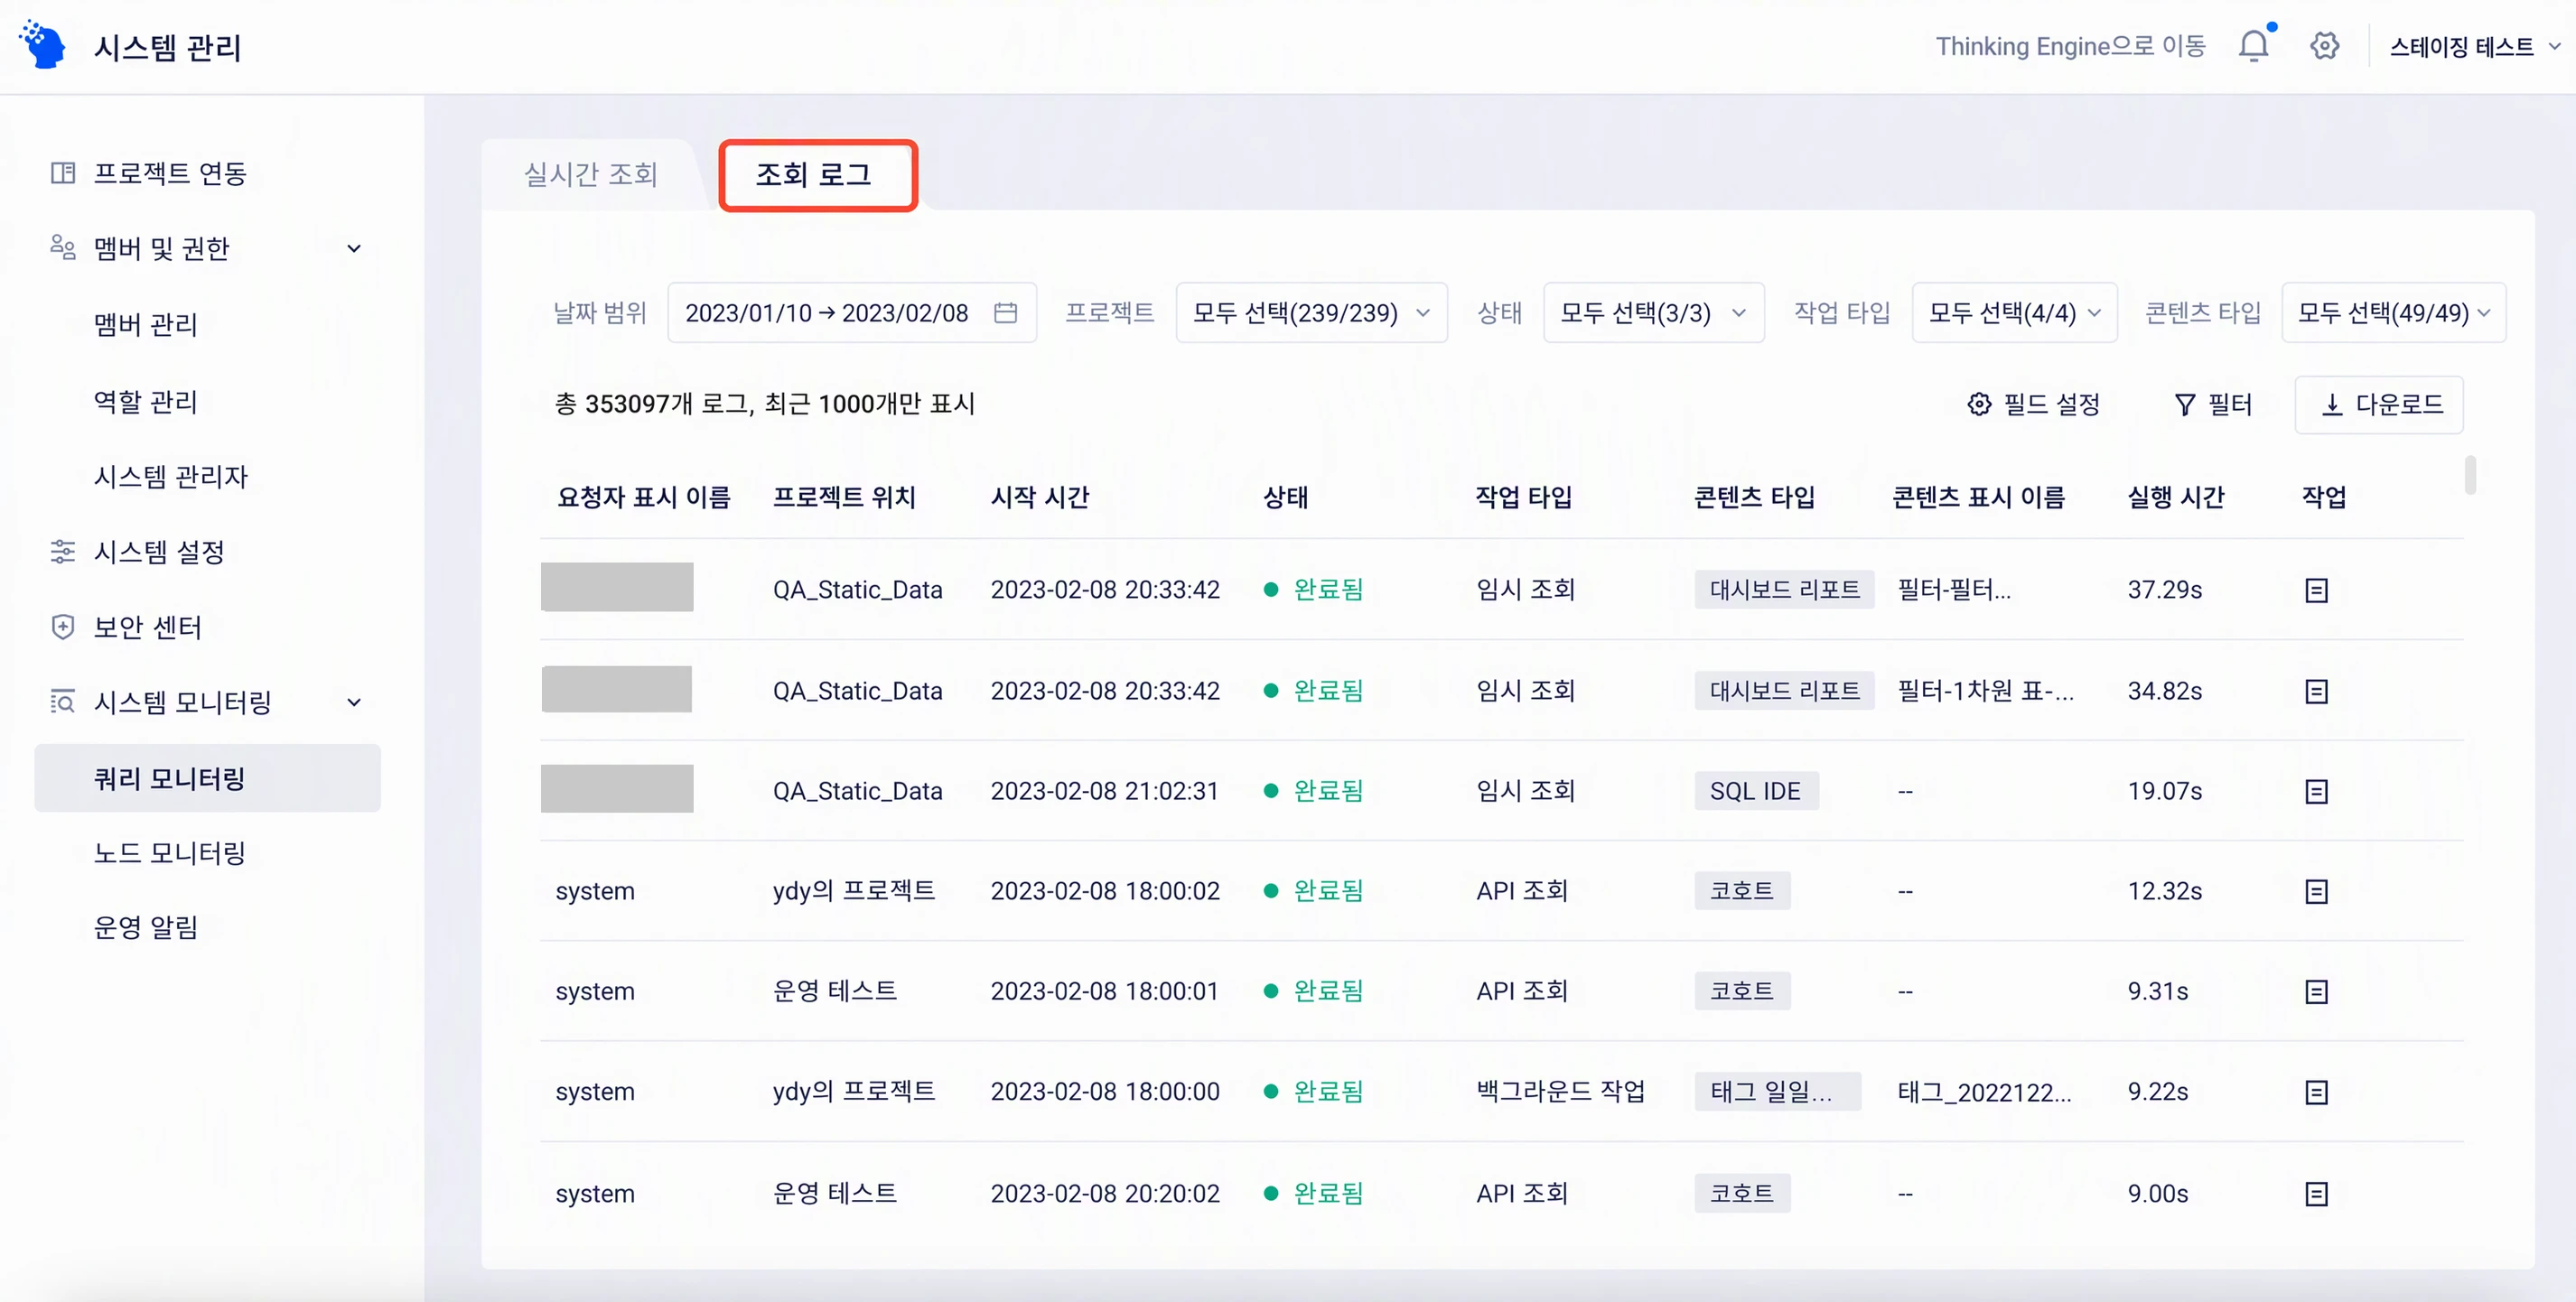Open detail icon for 9.22s row
The width and height of the screenshot is (2576, 1302).
pos(2316,1092)
